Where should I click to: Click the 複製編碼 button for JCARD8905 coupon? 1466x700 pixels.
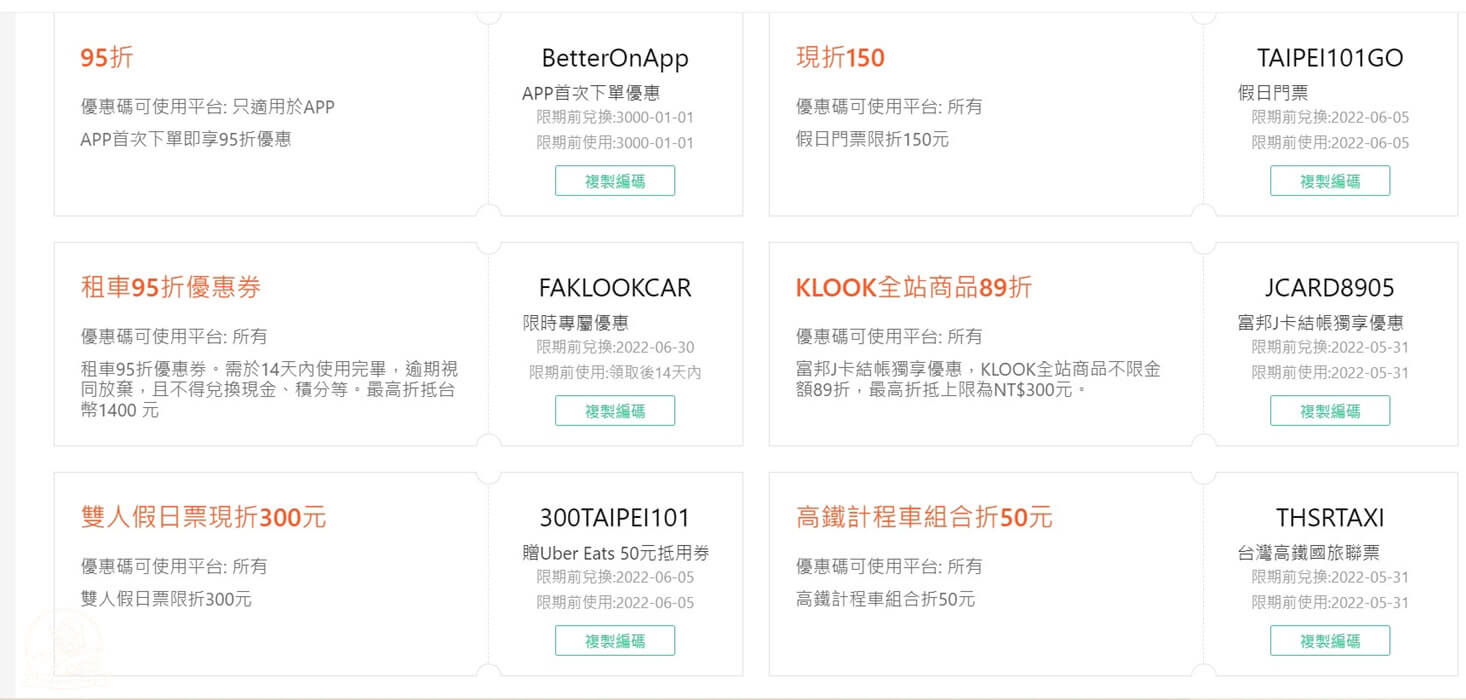pyautogui.click(x=1330, y=410)
